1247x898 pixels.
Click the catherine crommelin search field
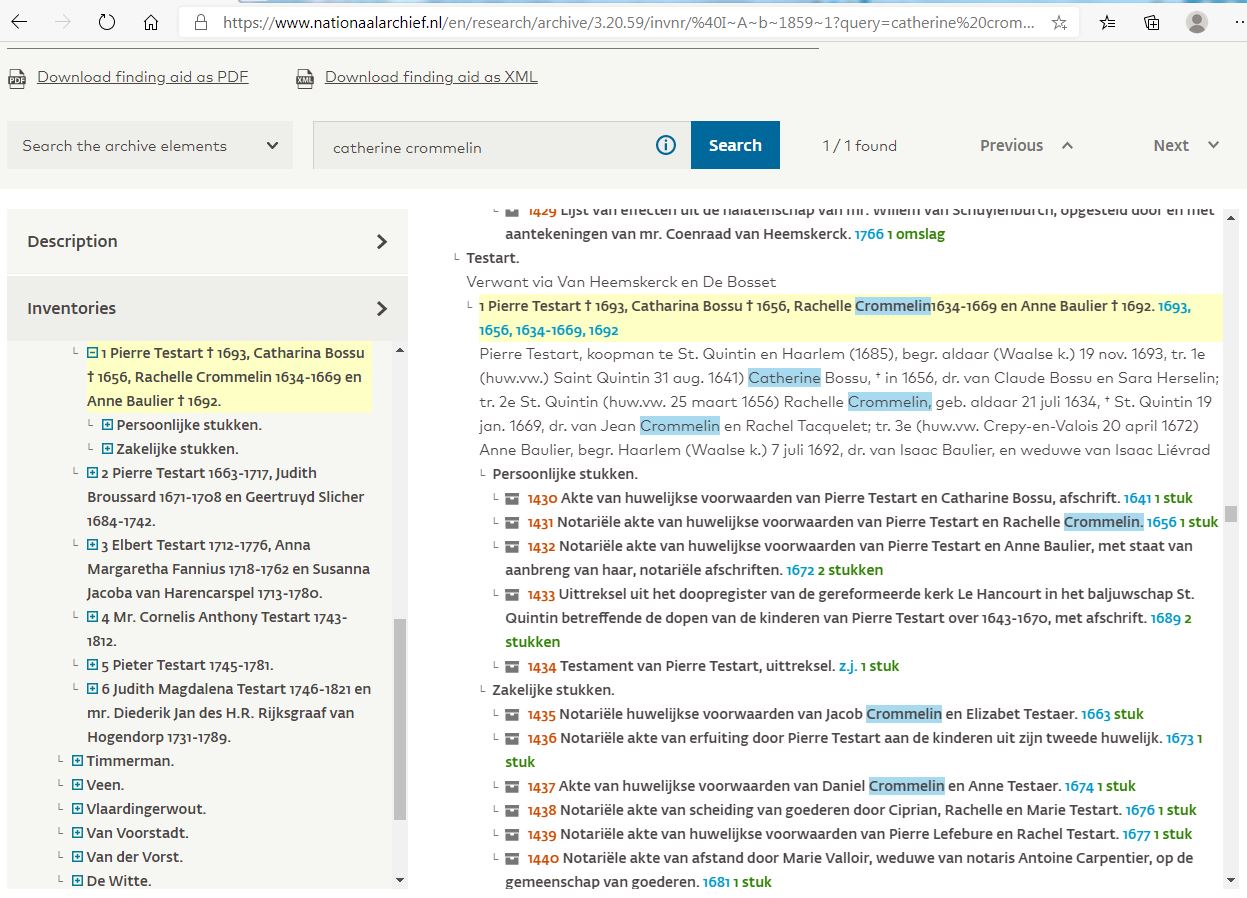tap(490, 147)
